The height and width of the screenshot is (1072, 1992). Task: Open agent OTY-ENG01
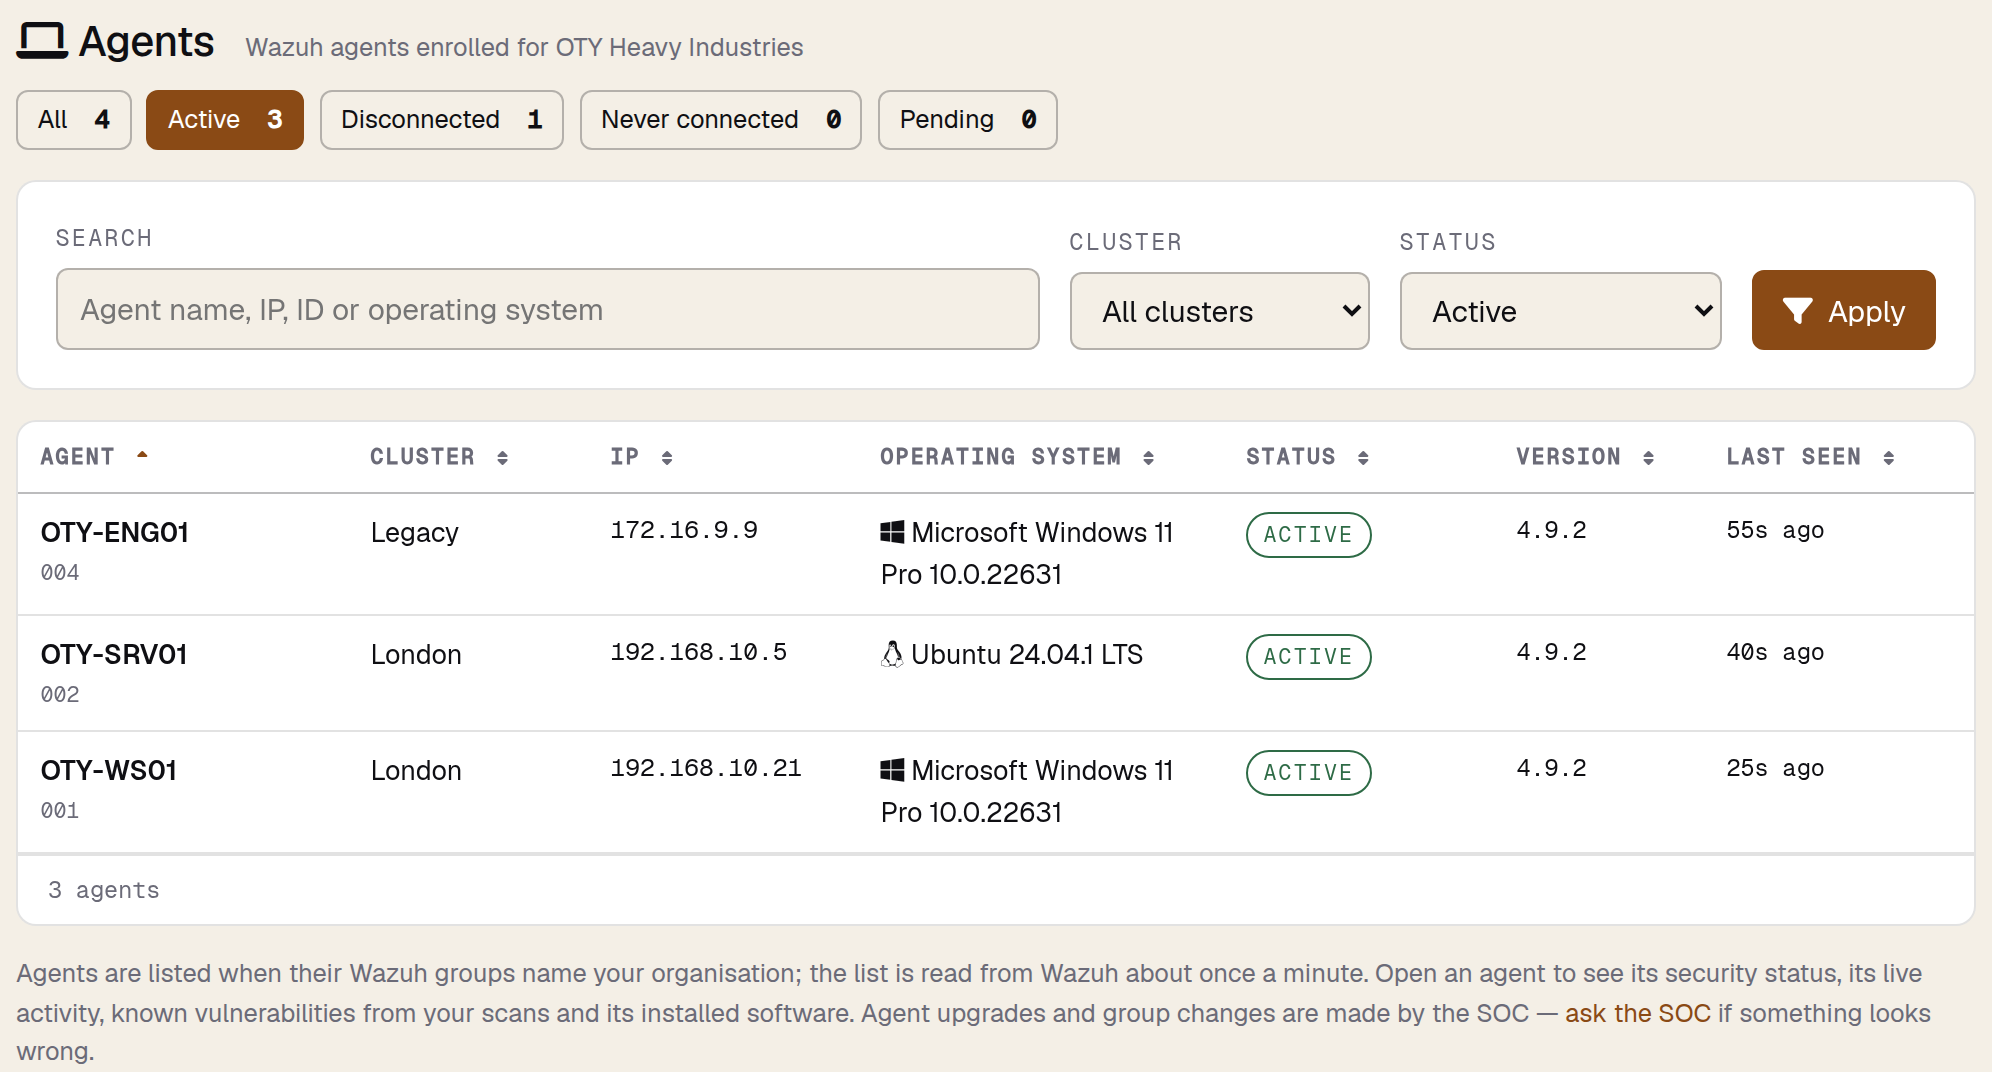click(115, 532)
